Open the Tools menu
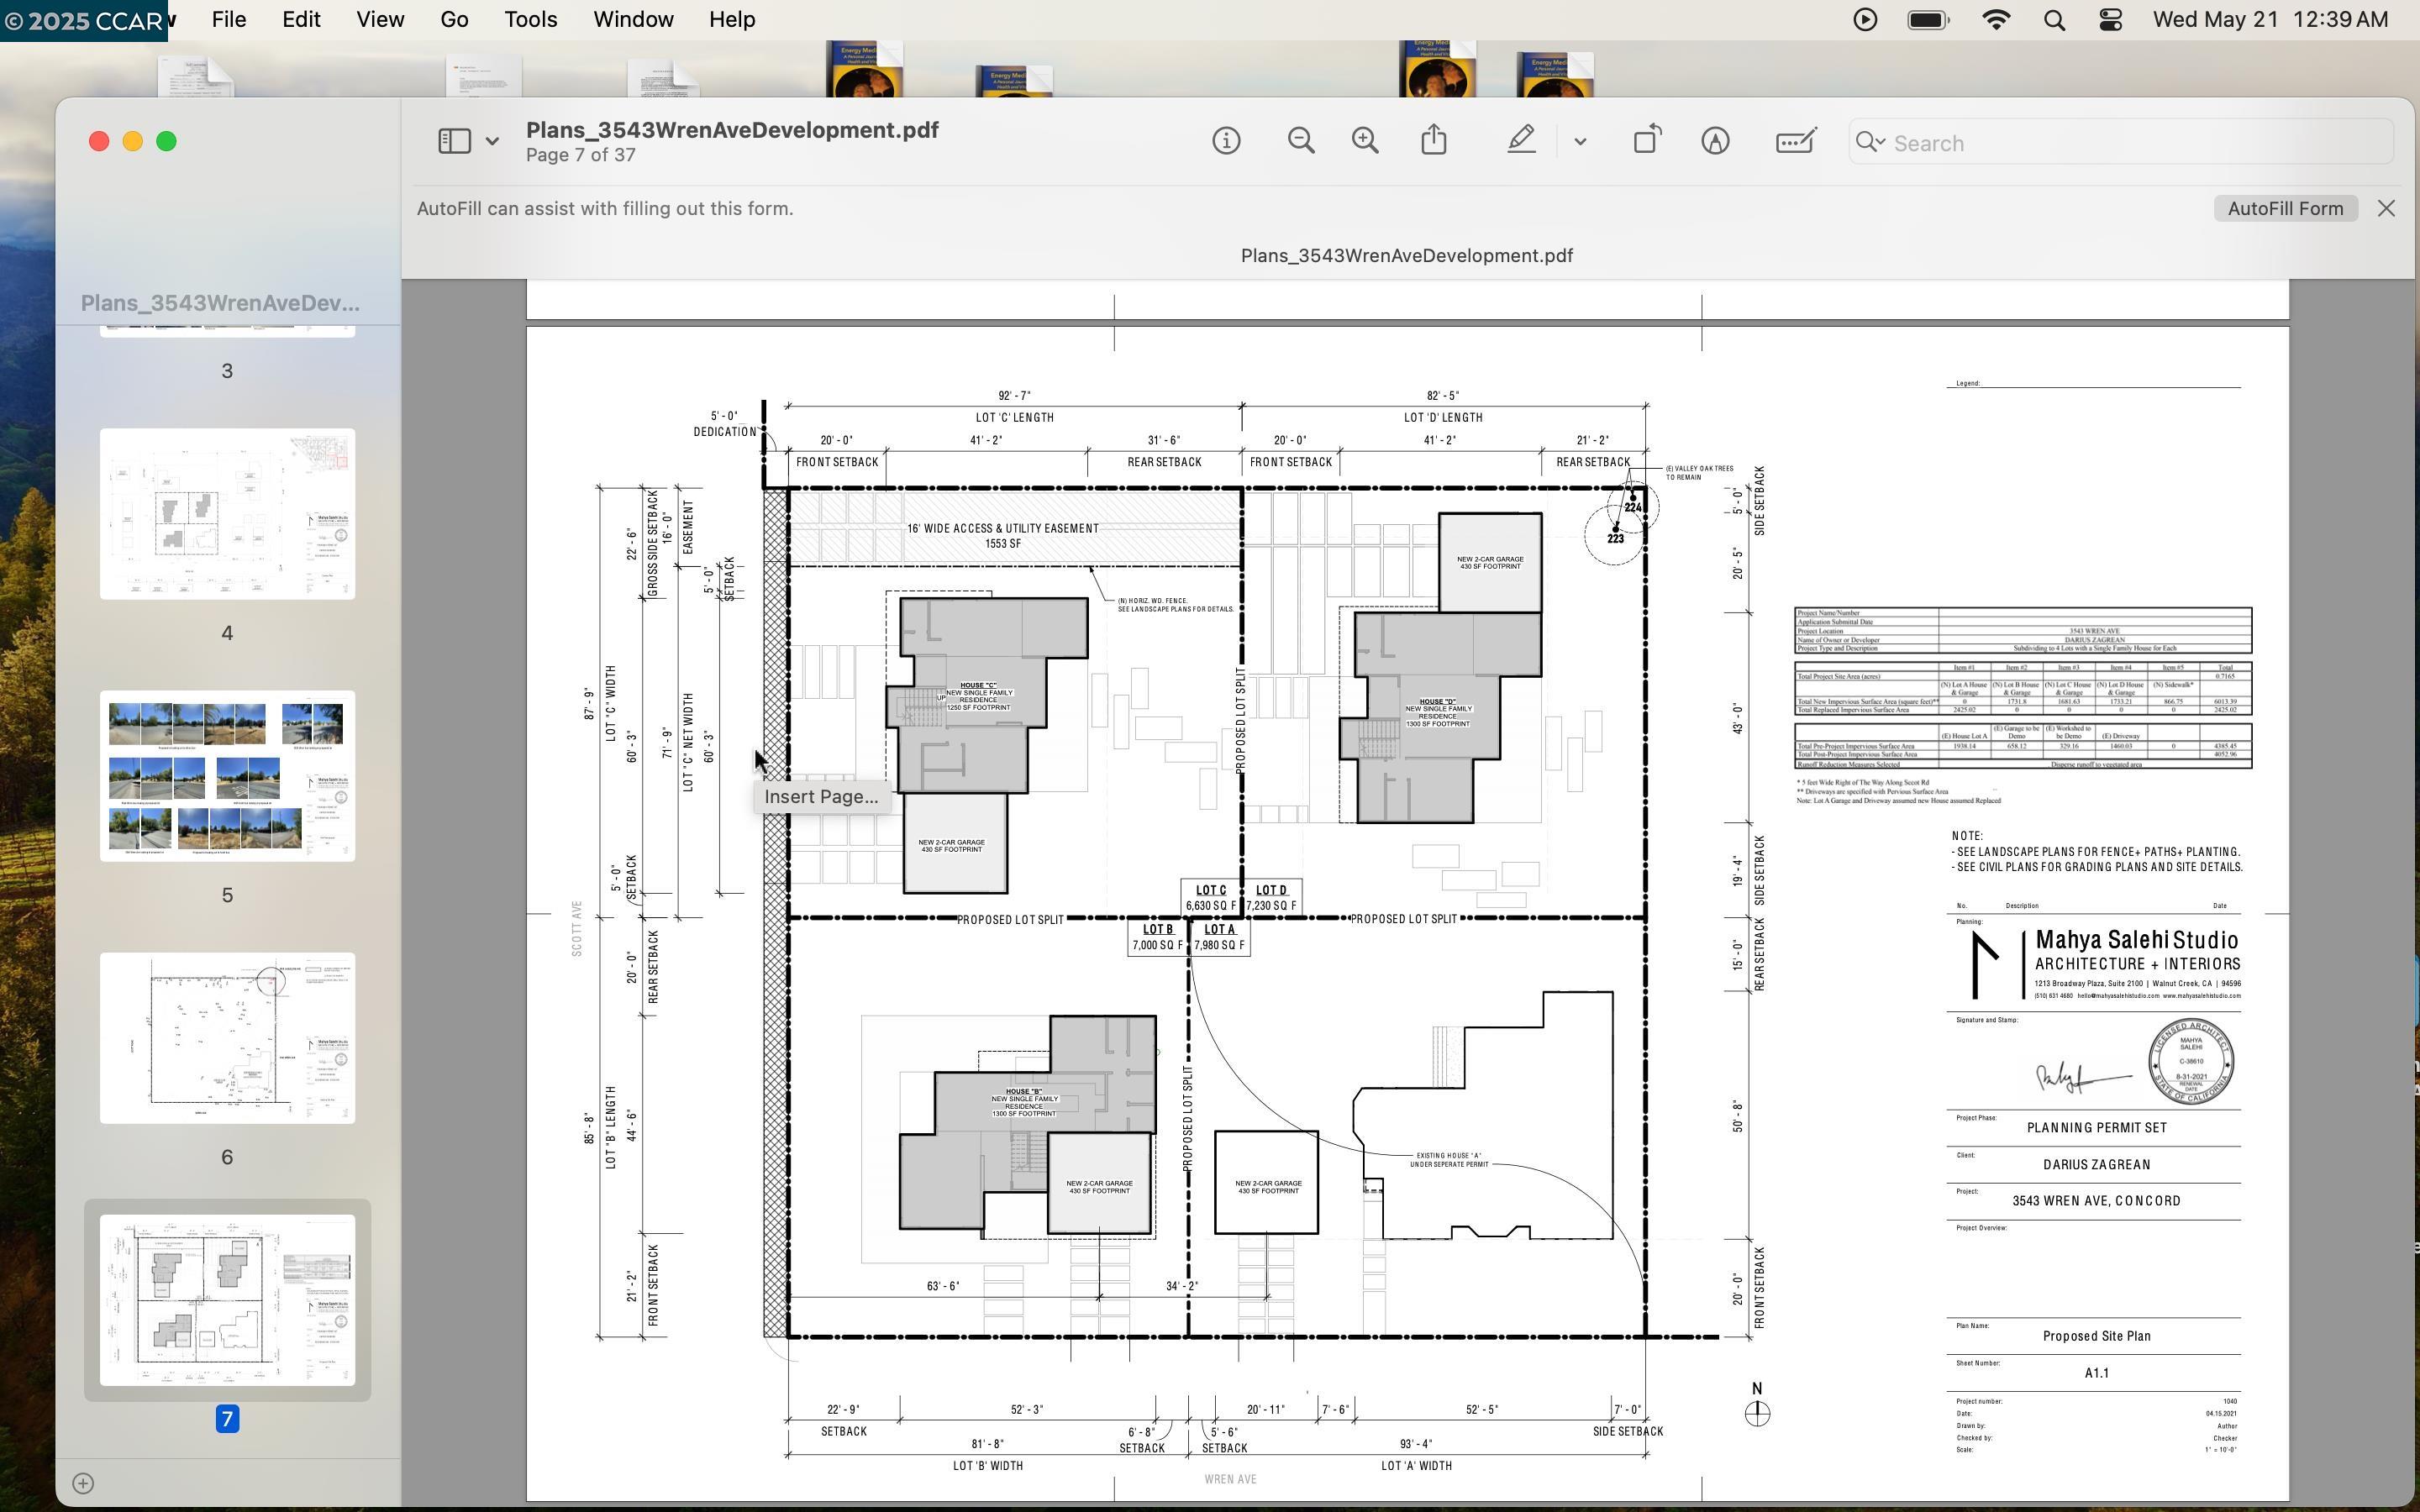 point(530,20)
